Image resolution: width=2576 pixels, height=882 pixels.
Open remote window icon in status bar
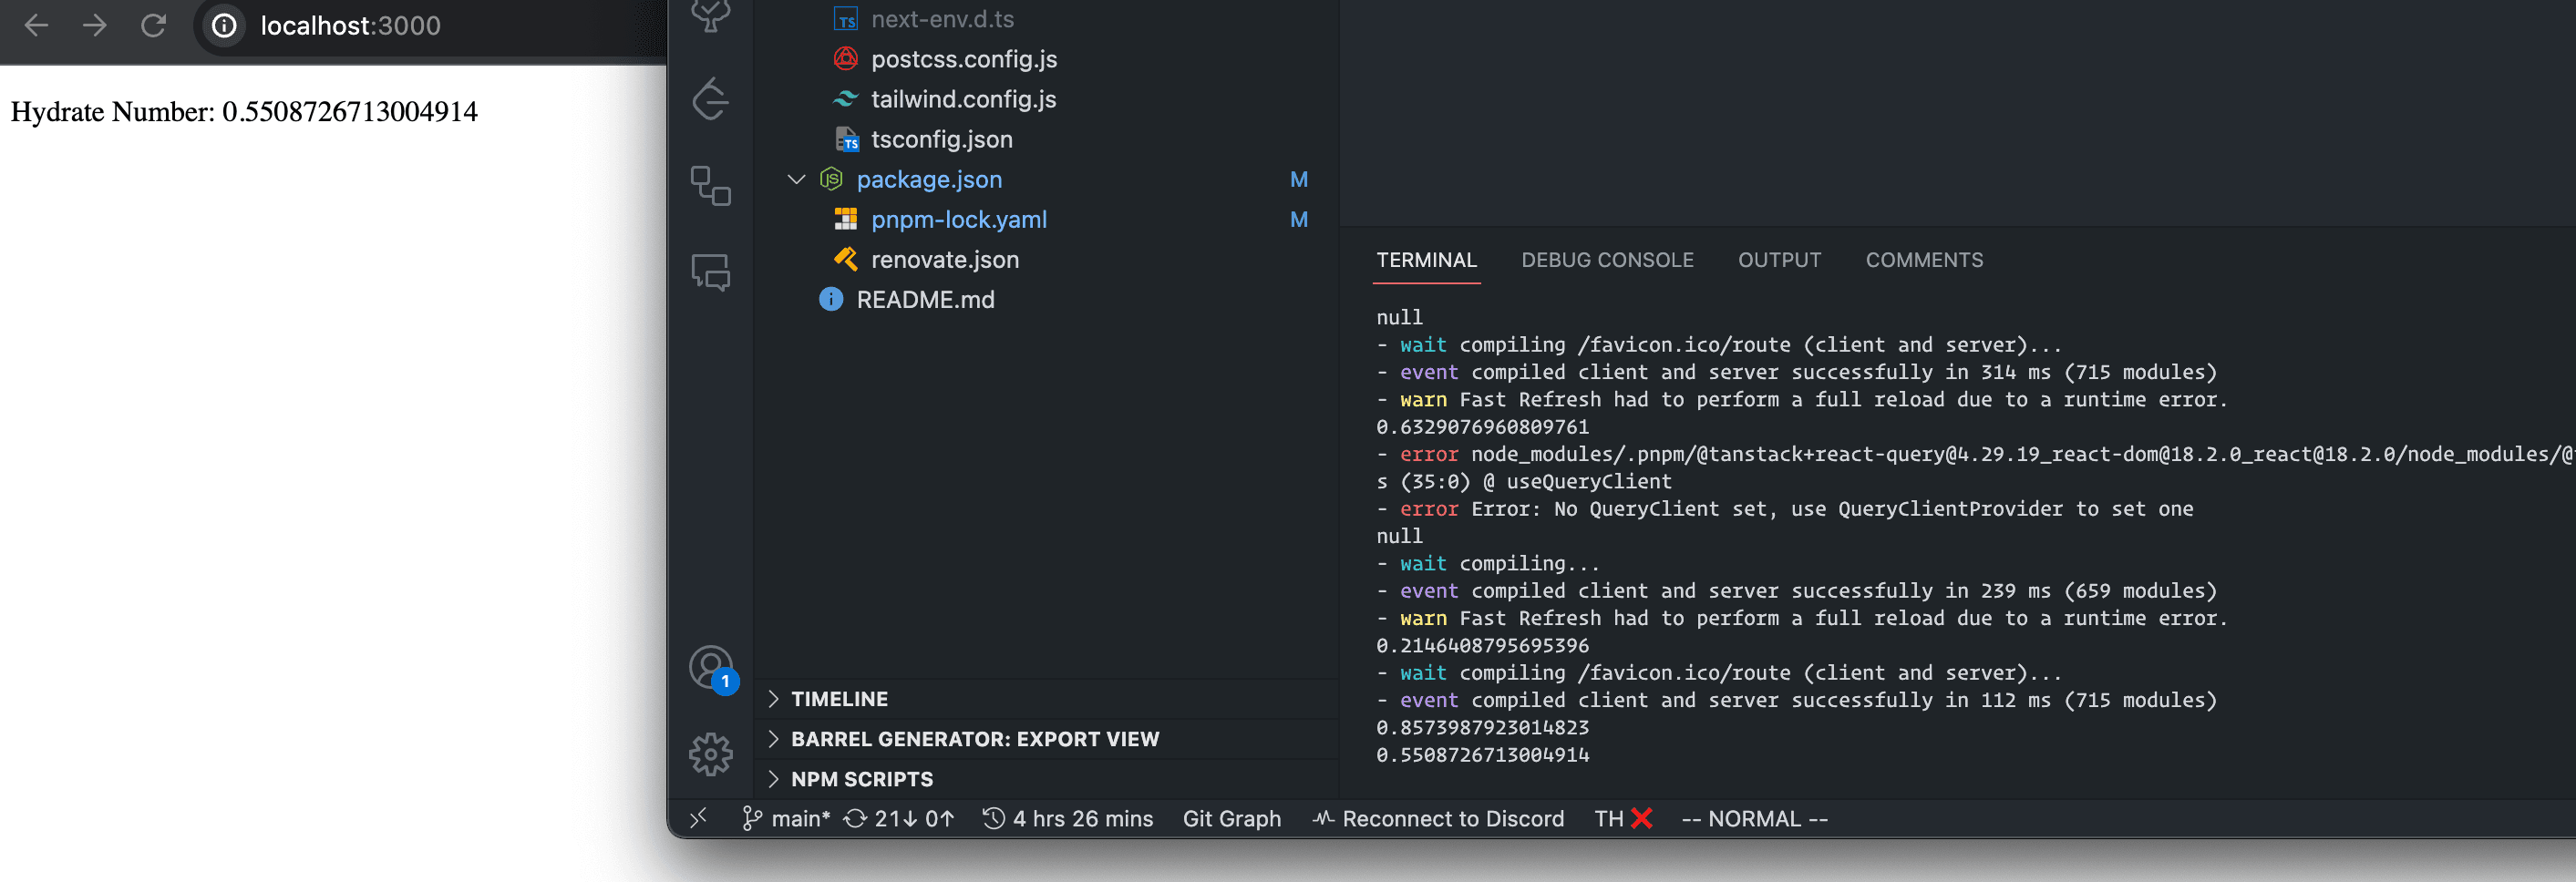click(699, 818)
